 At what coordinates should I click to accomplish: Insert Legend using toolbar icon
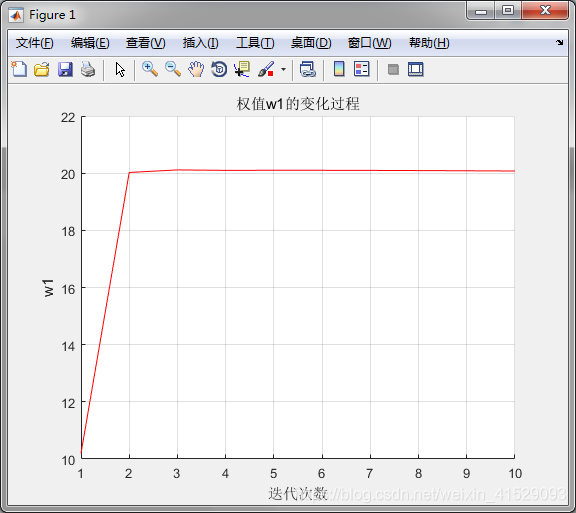[x=361, y=69]
